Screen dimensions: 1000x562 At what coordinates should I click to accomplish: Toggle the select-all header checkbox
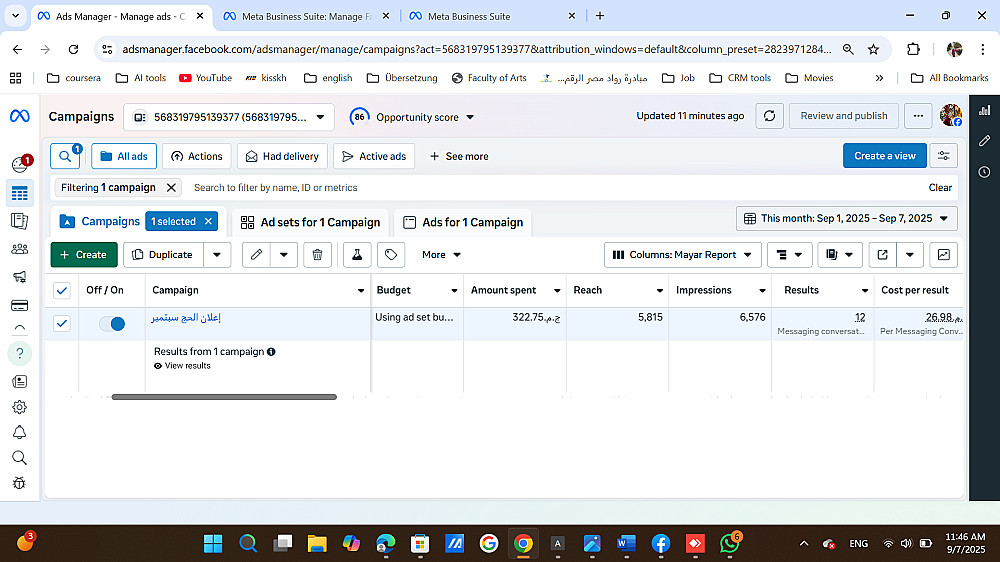[x=62, y=291]
